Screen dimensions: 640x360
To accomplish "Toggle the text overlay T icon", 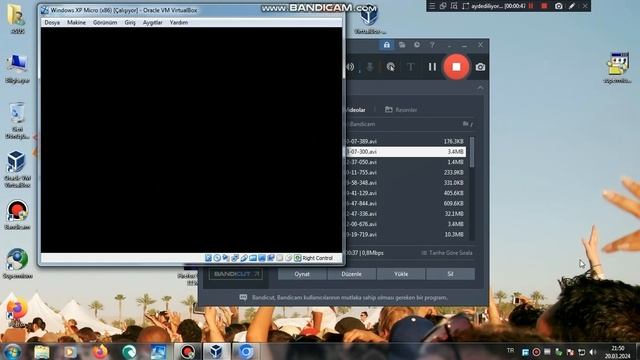I will (411, 67).
